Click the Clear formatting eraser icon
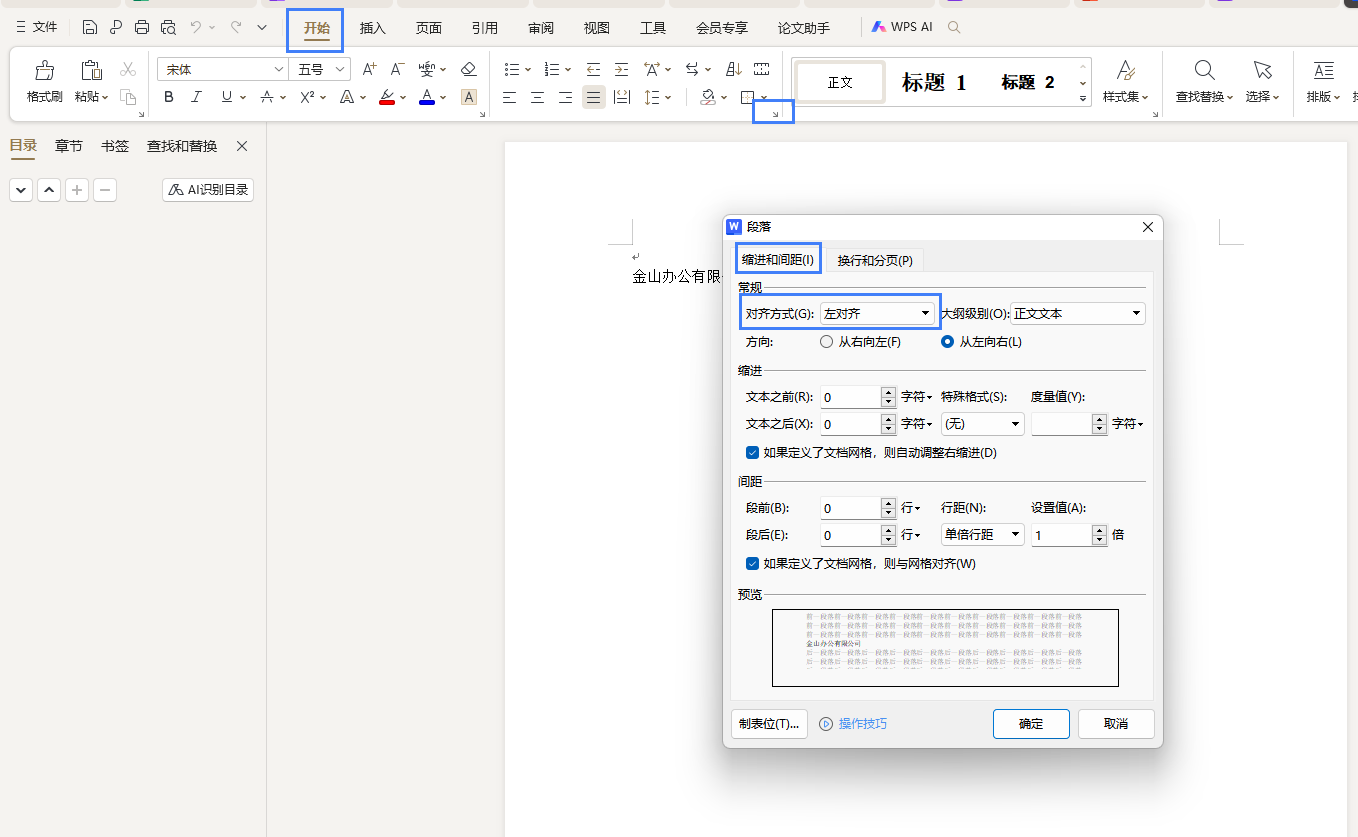The height and width of the screenshot is (837, 1358). pyautogui.click(x=468, y=69)
